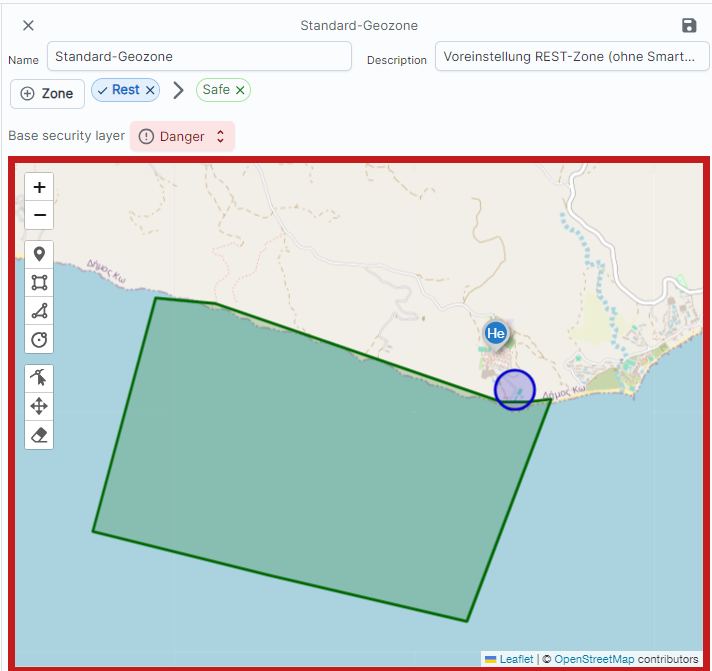Activate the drag layers tool
This screenshot has width=712, height=671.
click(x=39, y=406)
